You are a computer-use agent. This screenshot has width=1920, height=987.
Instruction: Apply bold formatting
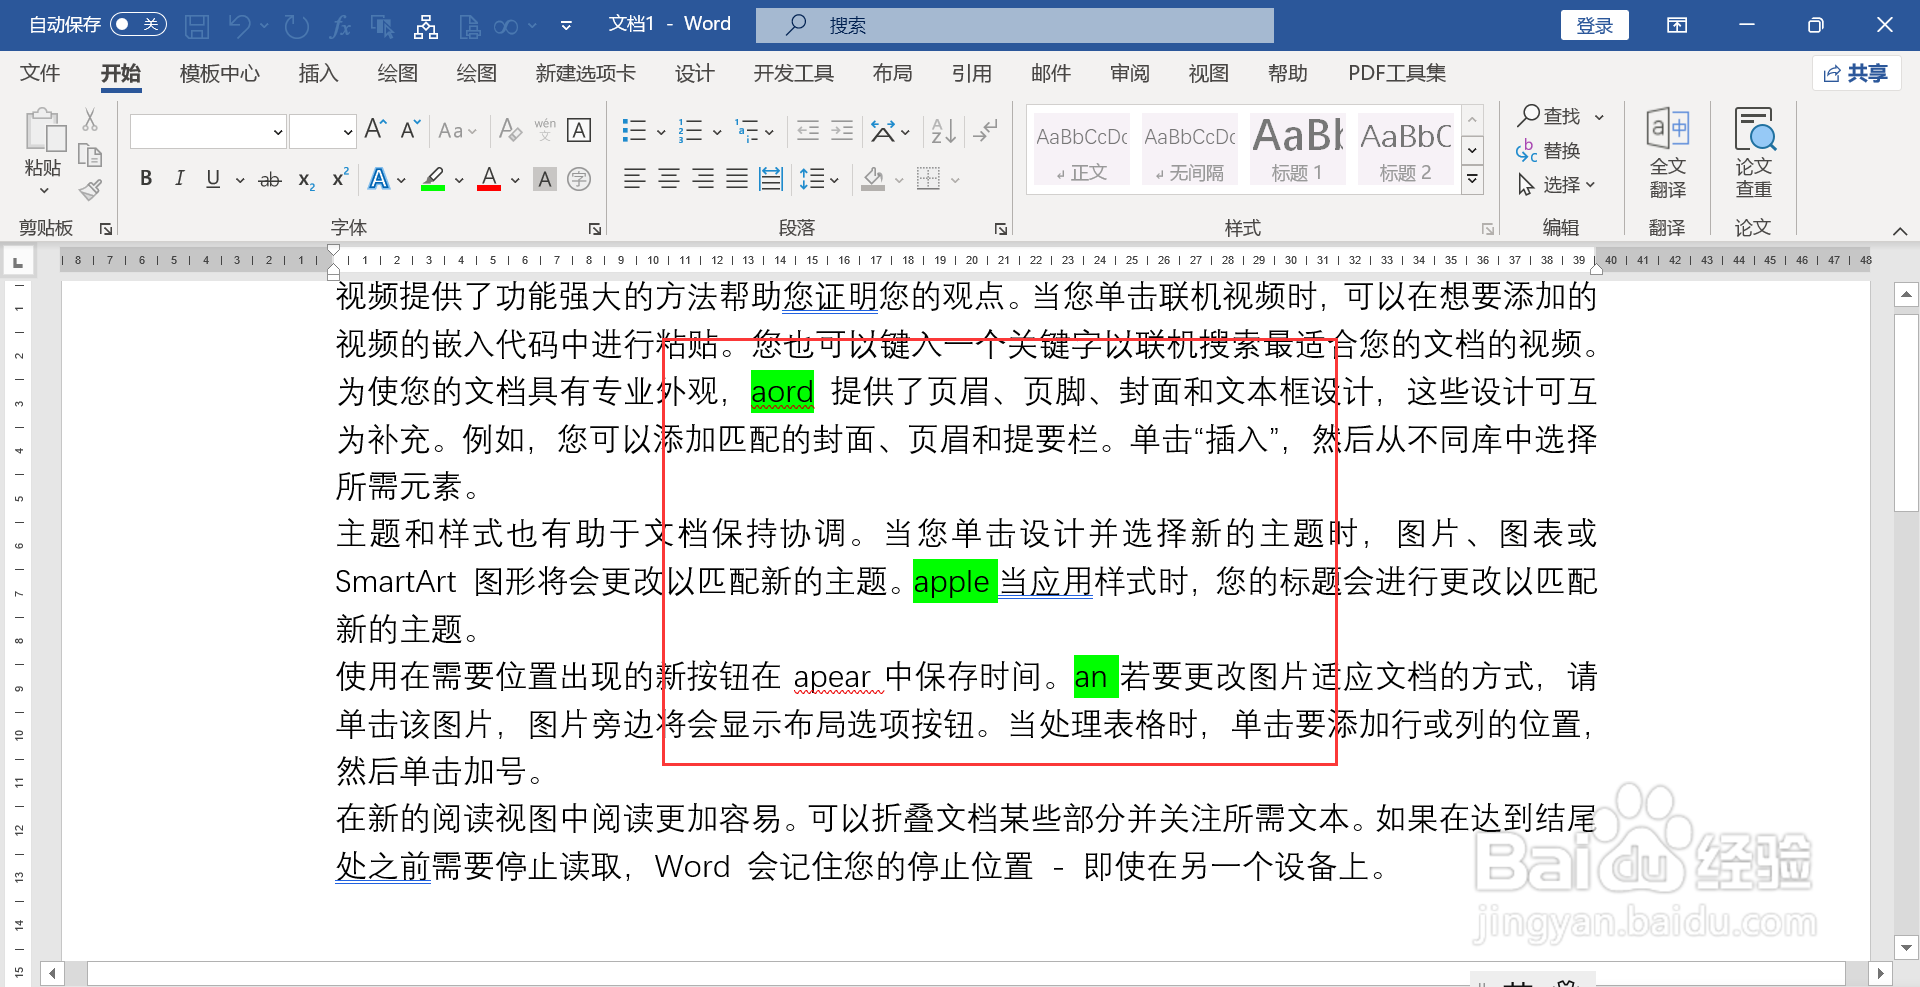pyautogui.click(x=145, y=179)
